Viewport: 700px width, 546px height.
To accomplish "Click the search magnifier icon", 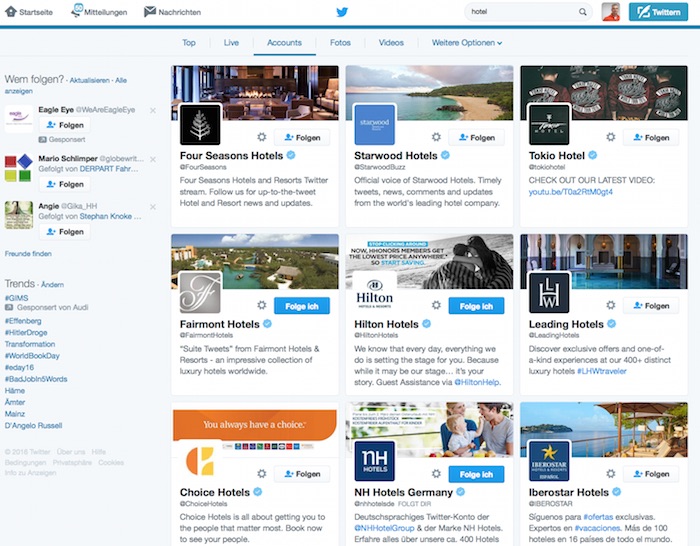I will coord(583,12).
